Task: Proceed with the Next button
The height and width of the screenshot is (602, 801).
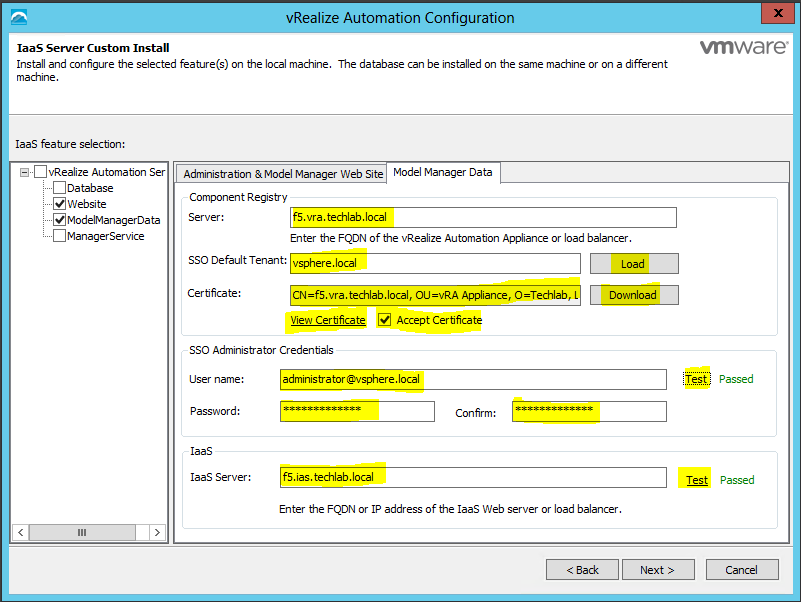Action: coord(658,570)
